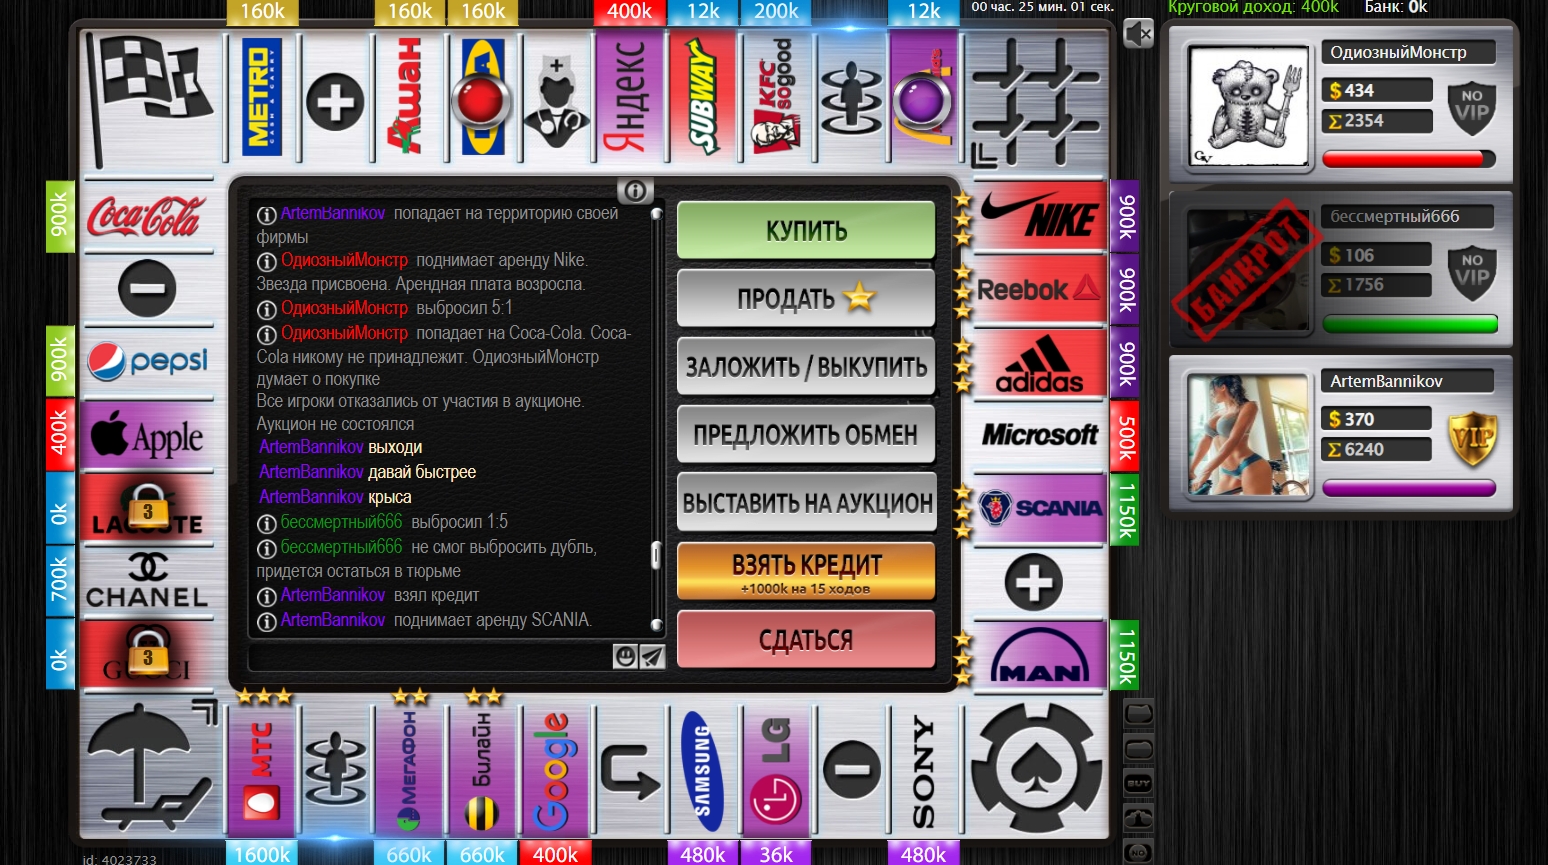Select the Chanel company cell
Screen dimensions: 1548x865
(147, 581)
